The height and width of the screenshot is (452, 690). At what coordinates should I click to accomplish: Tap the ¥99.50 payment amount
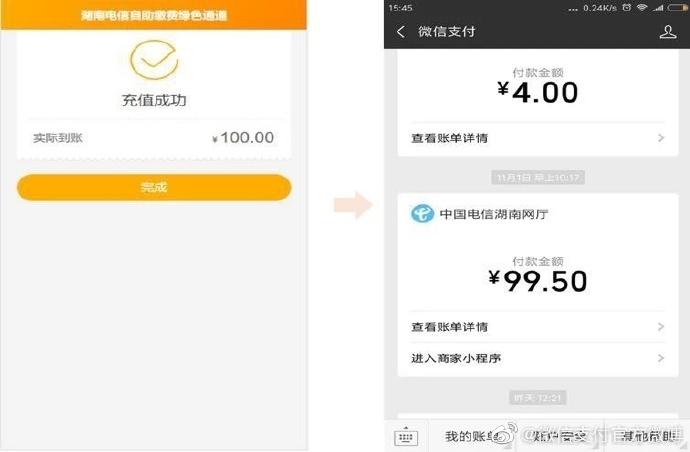tap(538, 281)
